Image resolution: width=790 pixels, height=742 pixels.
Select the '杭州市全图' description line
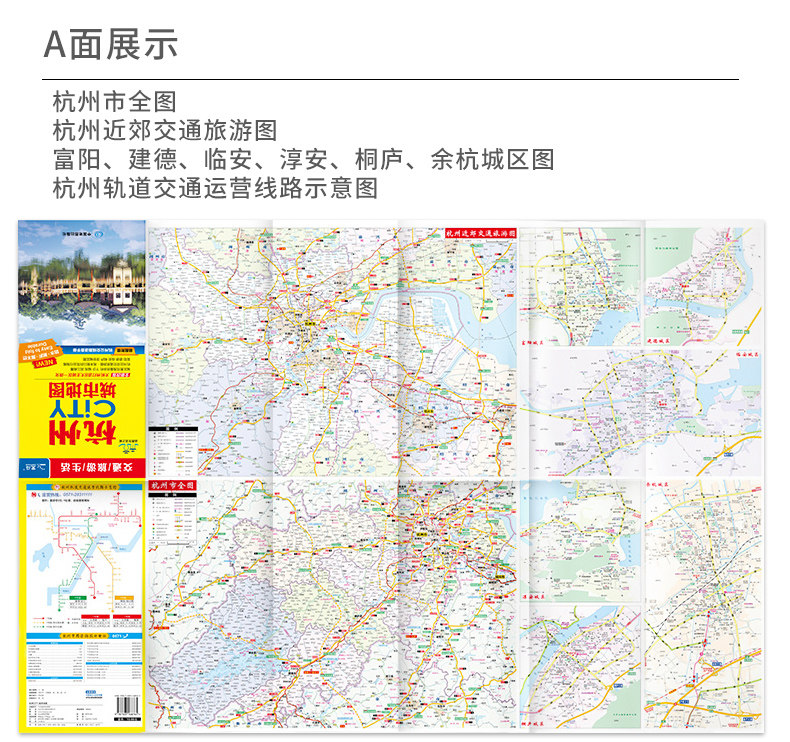(114, 102)
